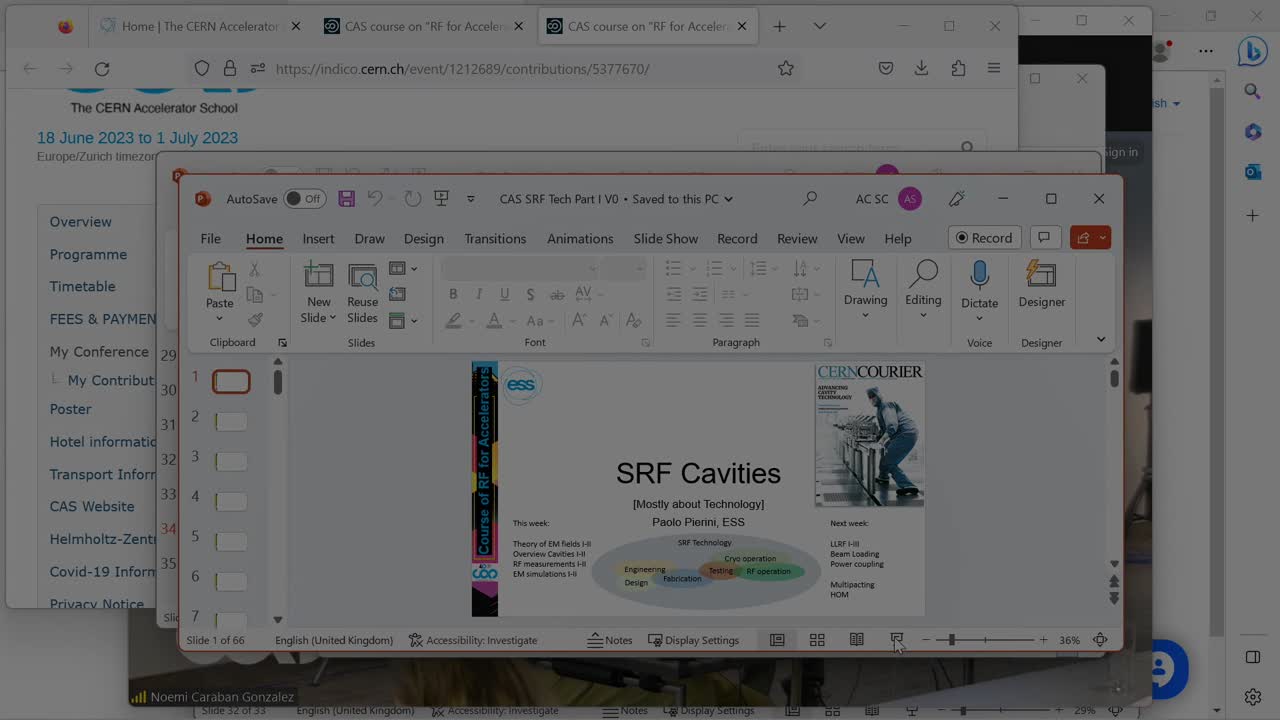
Task: Click the Paste clipboard icon
Action: (x=220, y=277)
